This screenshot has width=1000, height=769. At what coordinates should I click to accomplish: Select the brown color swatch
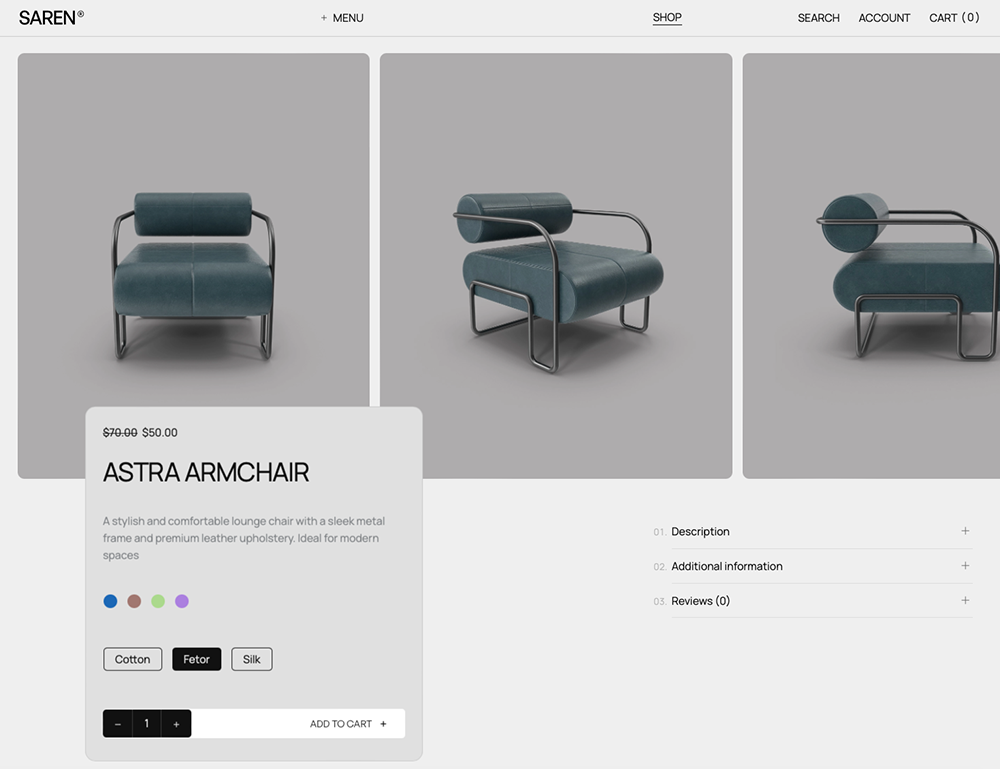(134, 601)
